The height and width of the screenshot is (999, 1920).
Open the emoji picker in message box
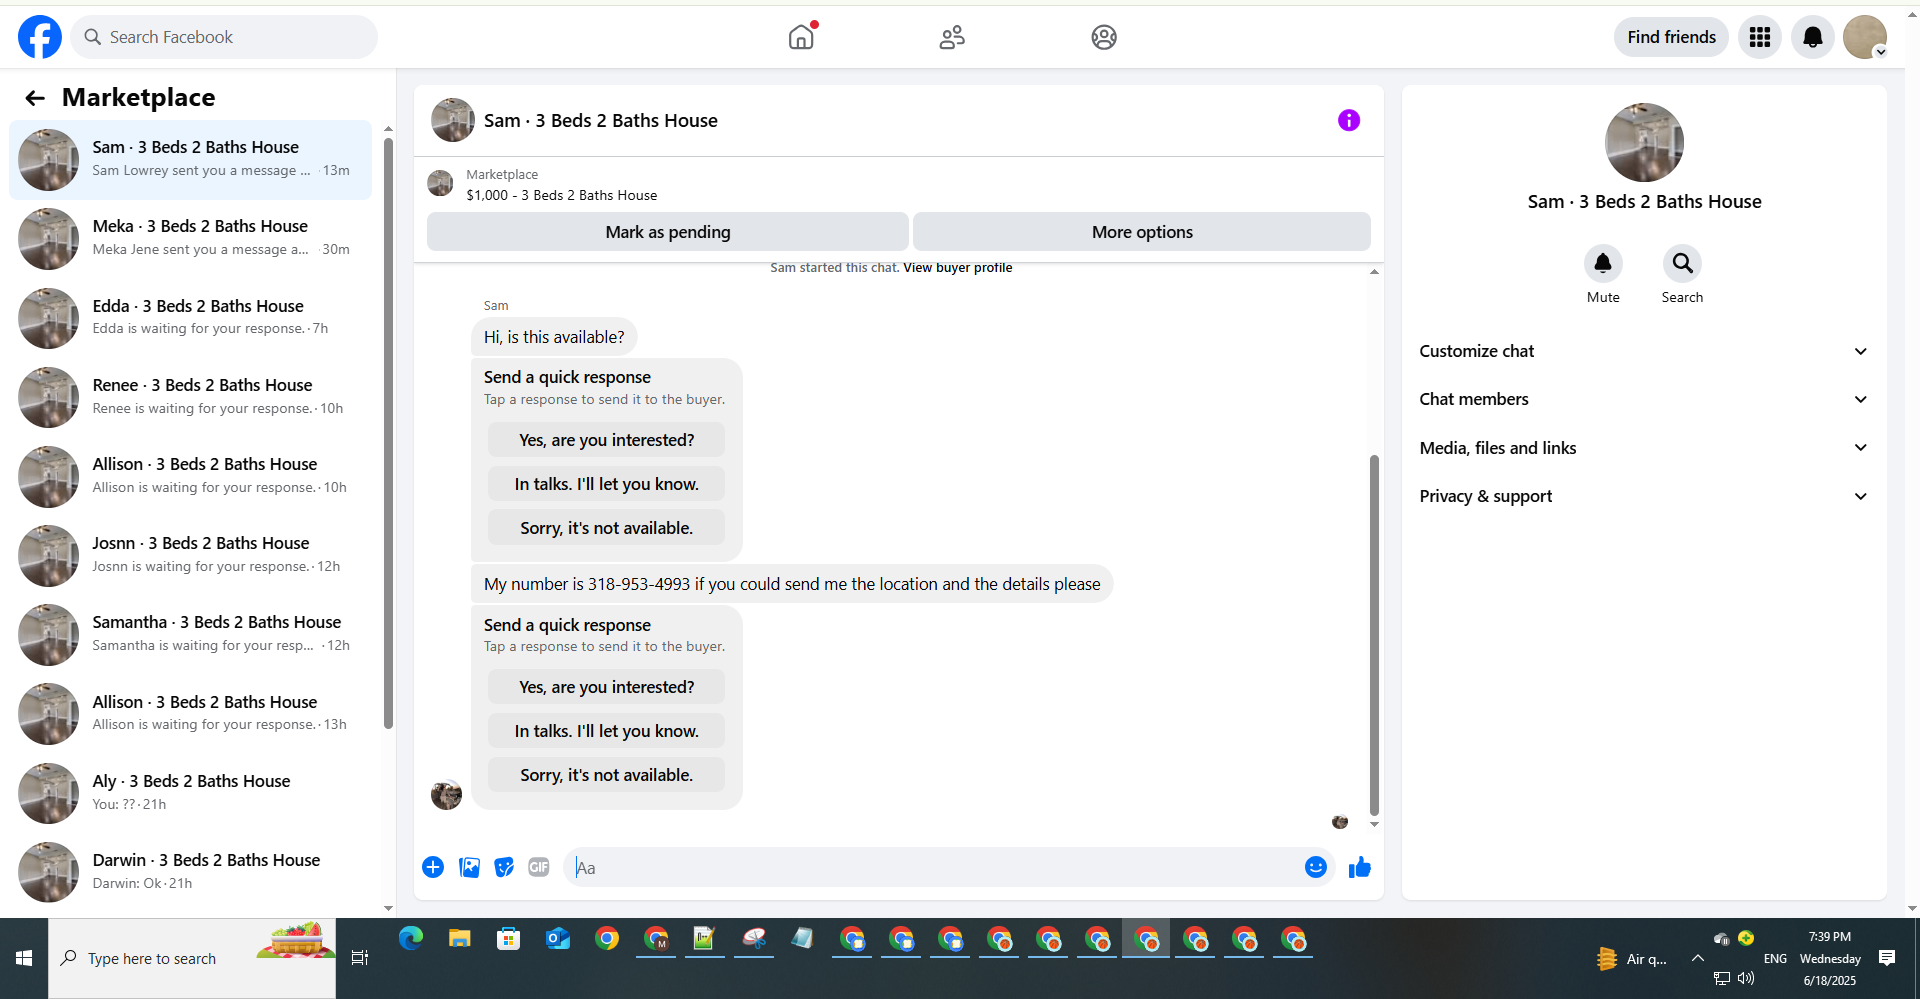(1316, 867)
